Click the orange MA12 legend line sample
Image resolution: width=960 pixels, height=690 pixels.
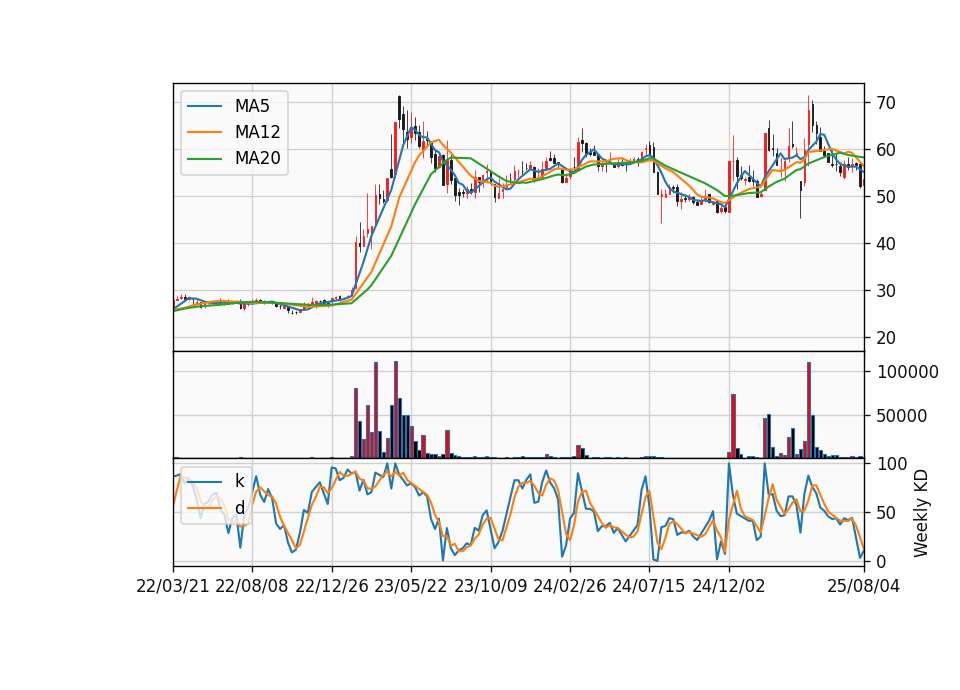204,132
